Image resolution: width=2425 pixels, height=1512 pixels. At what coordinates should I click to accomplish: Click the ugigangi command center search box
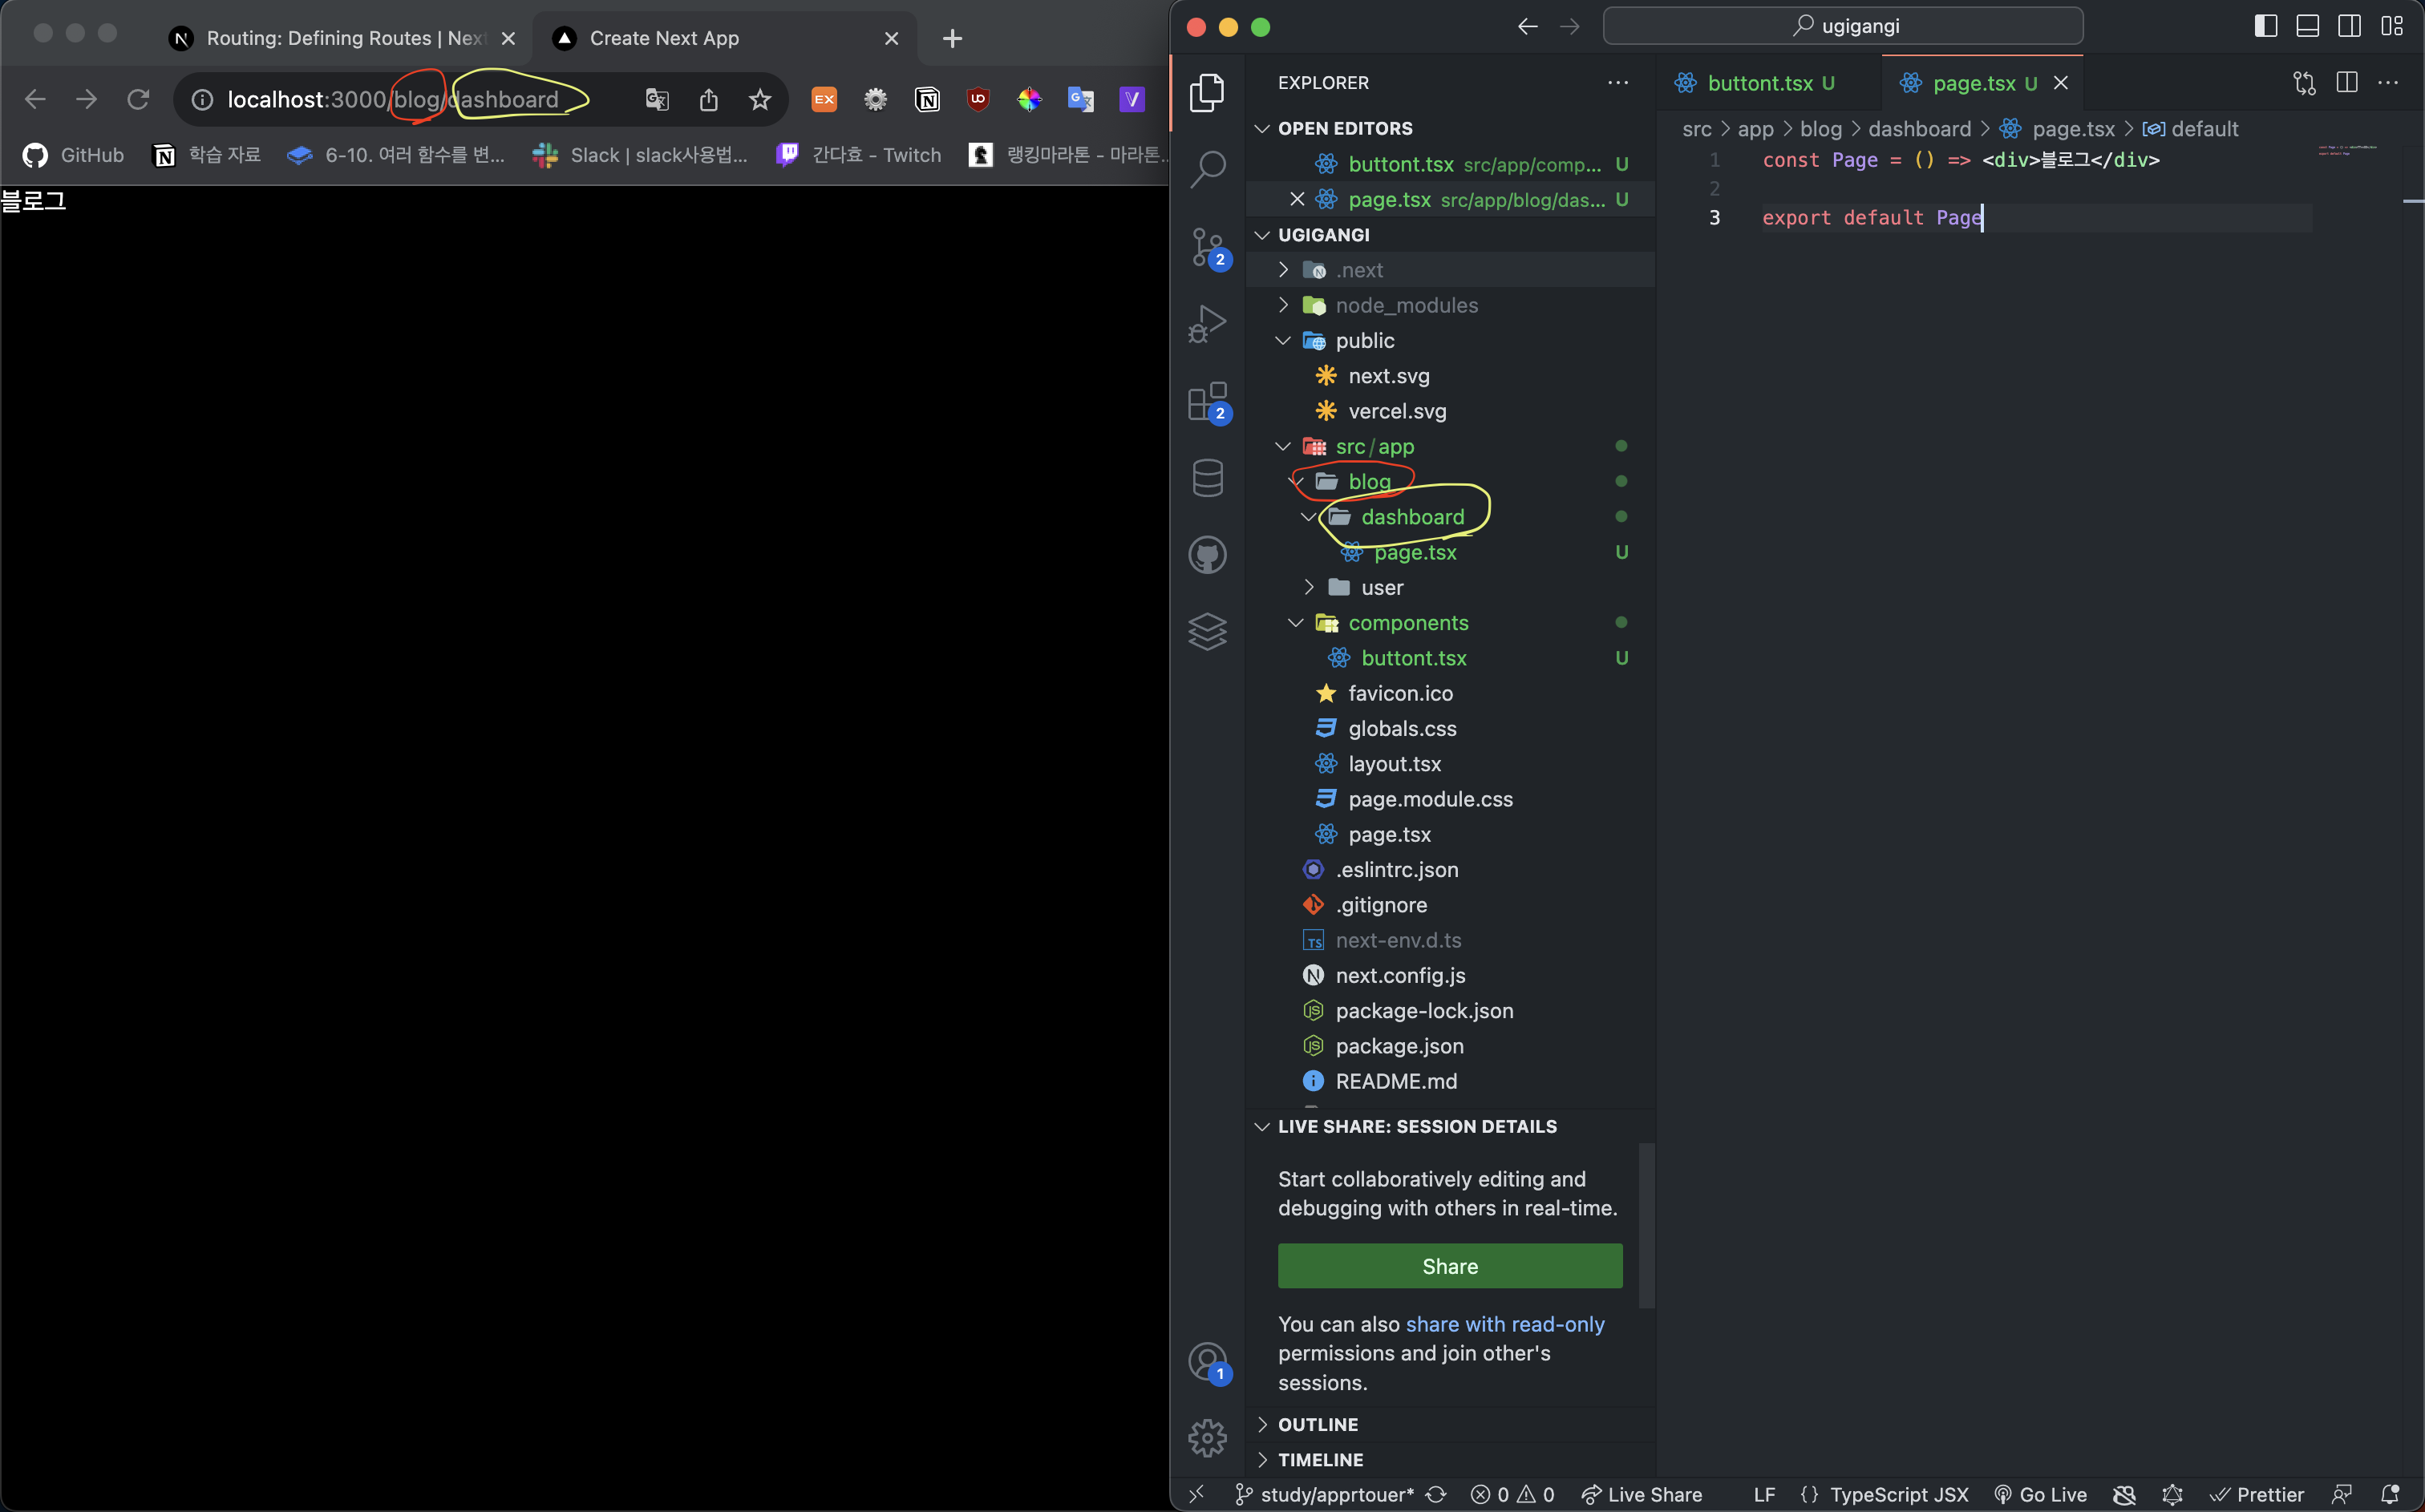(1842, 26)
